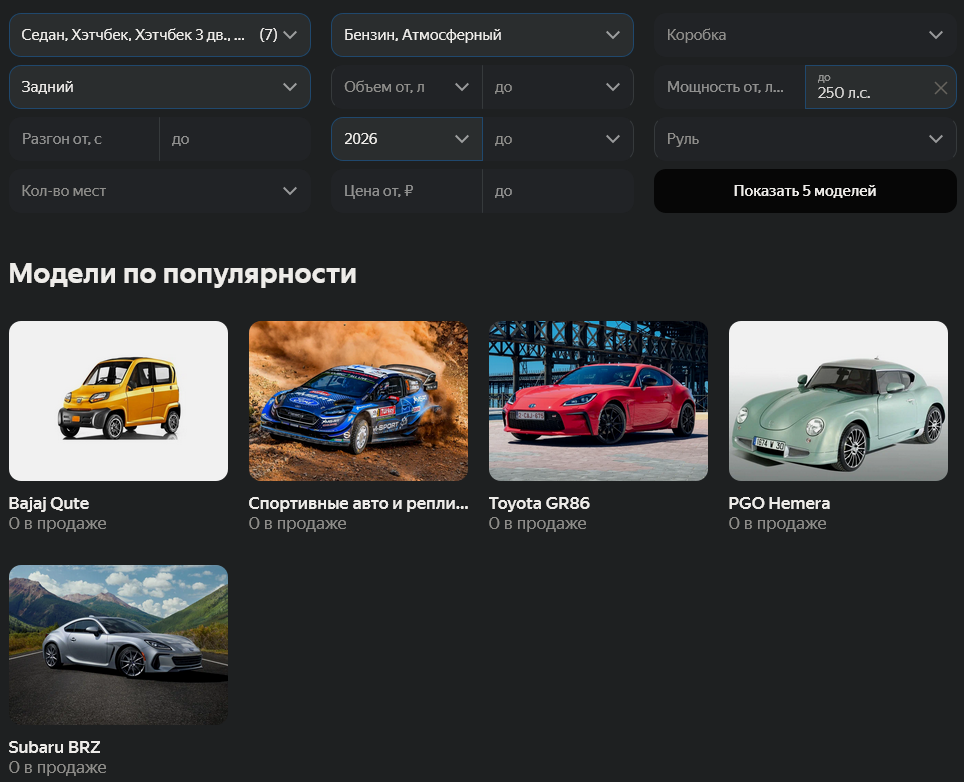The height and width of the screenshot is (782, 964).
Task: Clear the 250 л.с. power value
Action: (941, 88)
